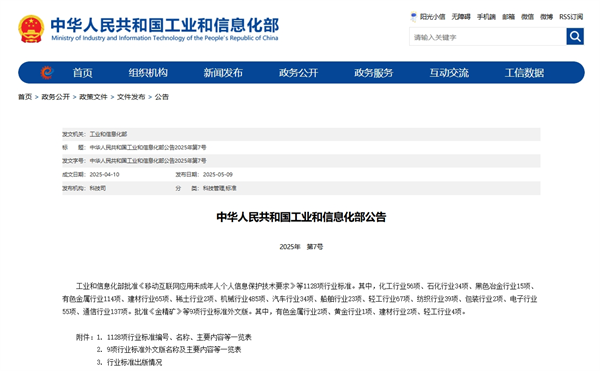Click the 成文日期 value 2025-04-10
The width and height of the screenshot is (600, 371).
(104, 175)
